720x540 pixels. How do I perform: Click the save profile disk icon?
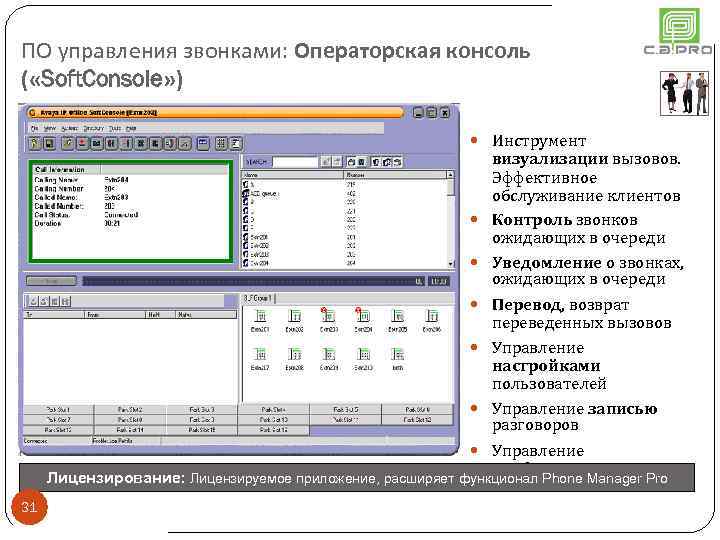(x=50, y=144)
